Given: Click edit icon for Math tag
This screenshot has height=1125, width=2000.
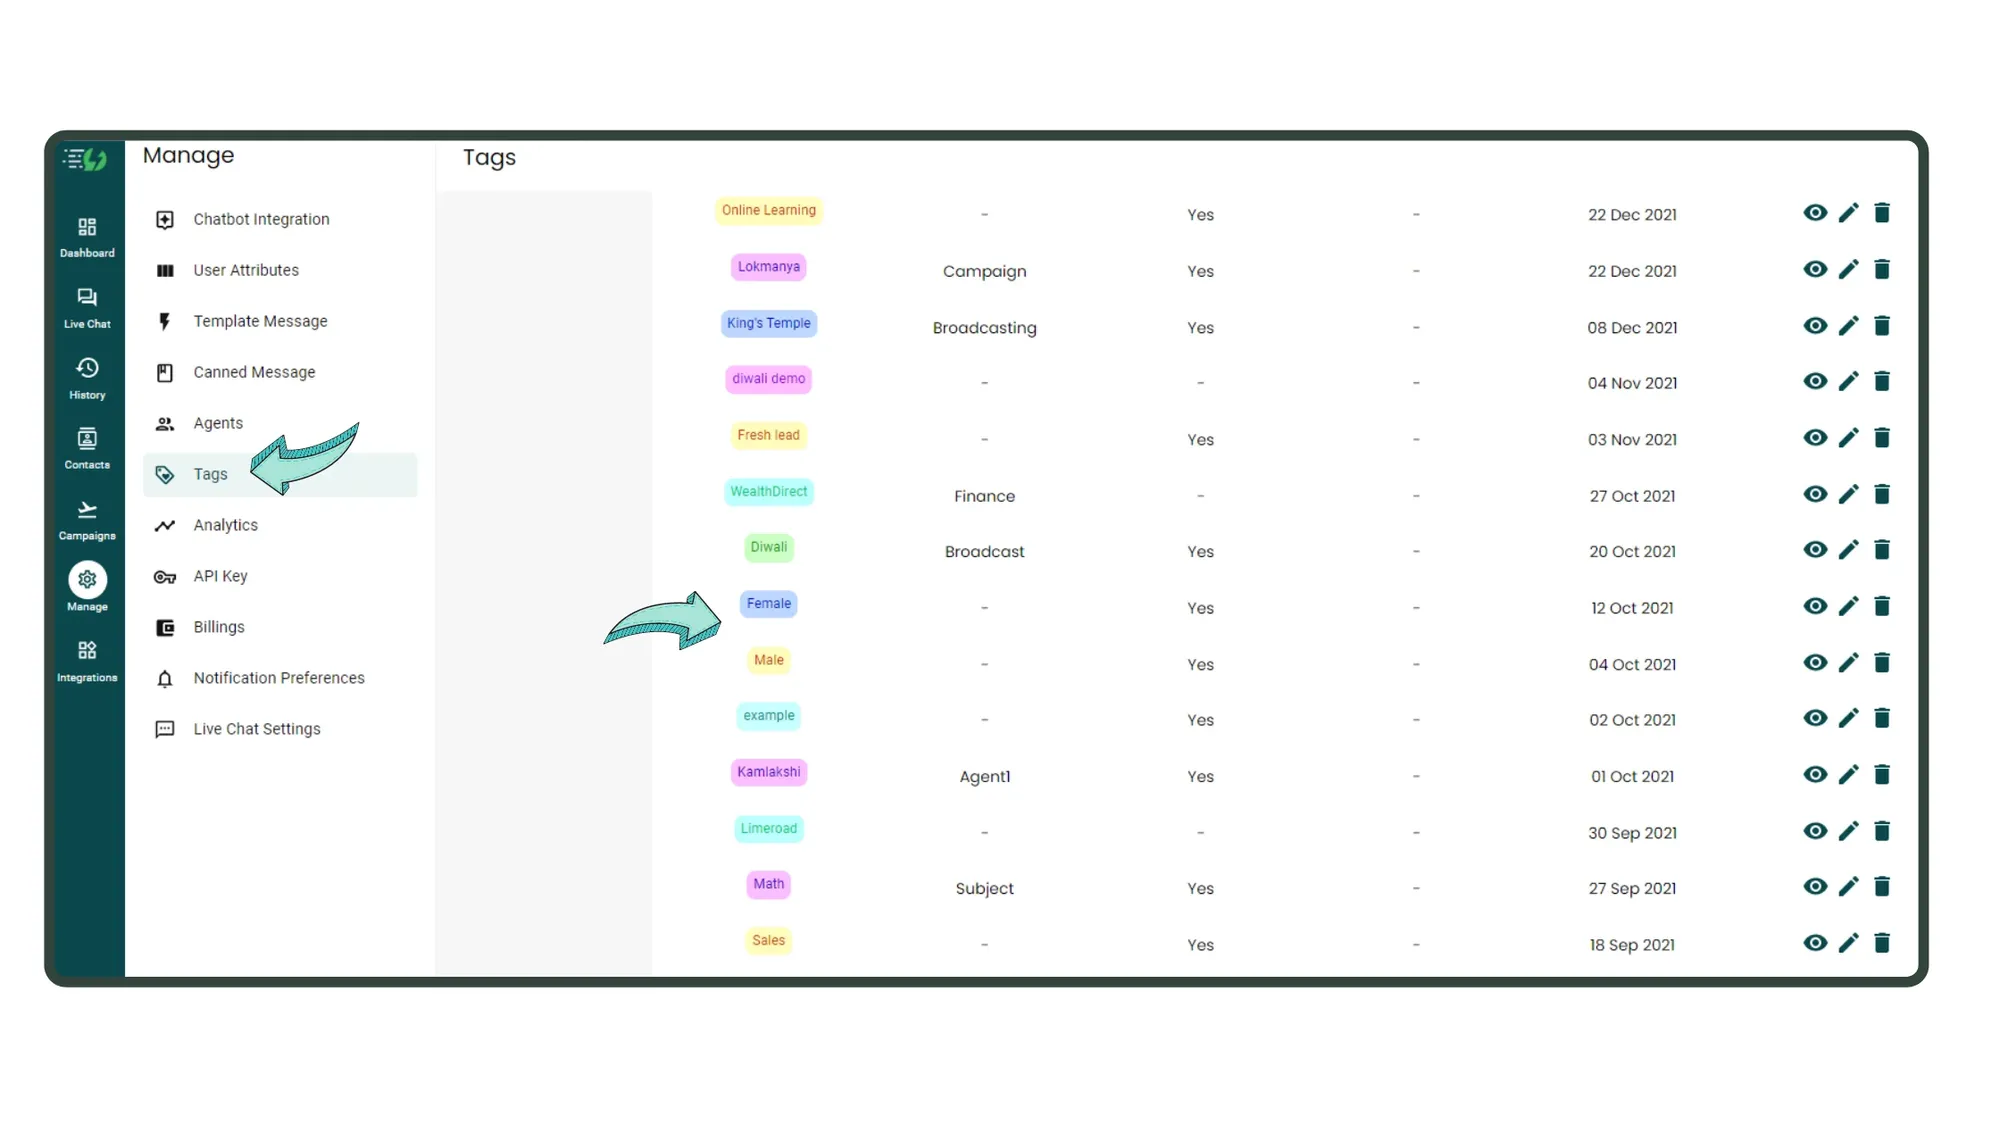Looking at the screenshot, I should tap(1850, 886).
